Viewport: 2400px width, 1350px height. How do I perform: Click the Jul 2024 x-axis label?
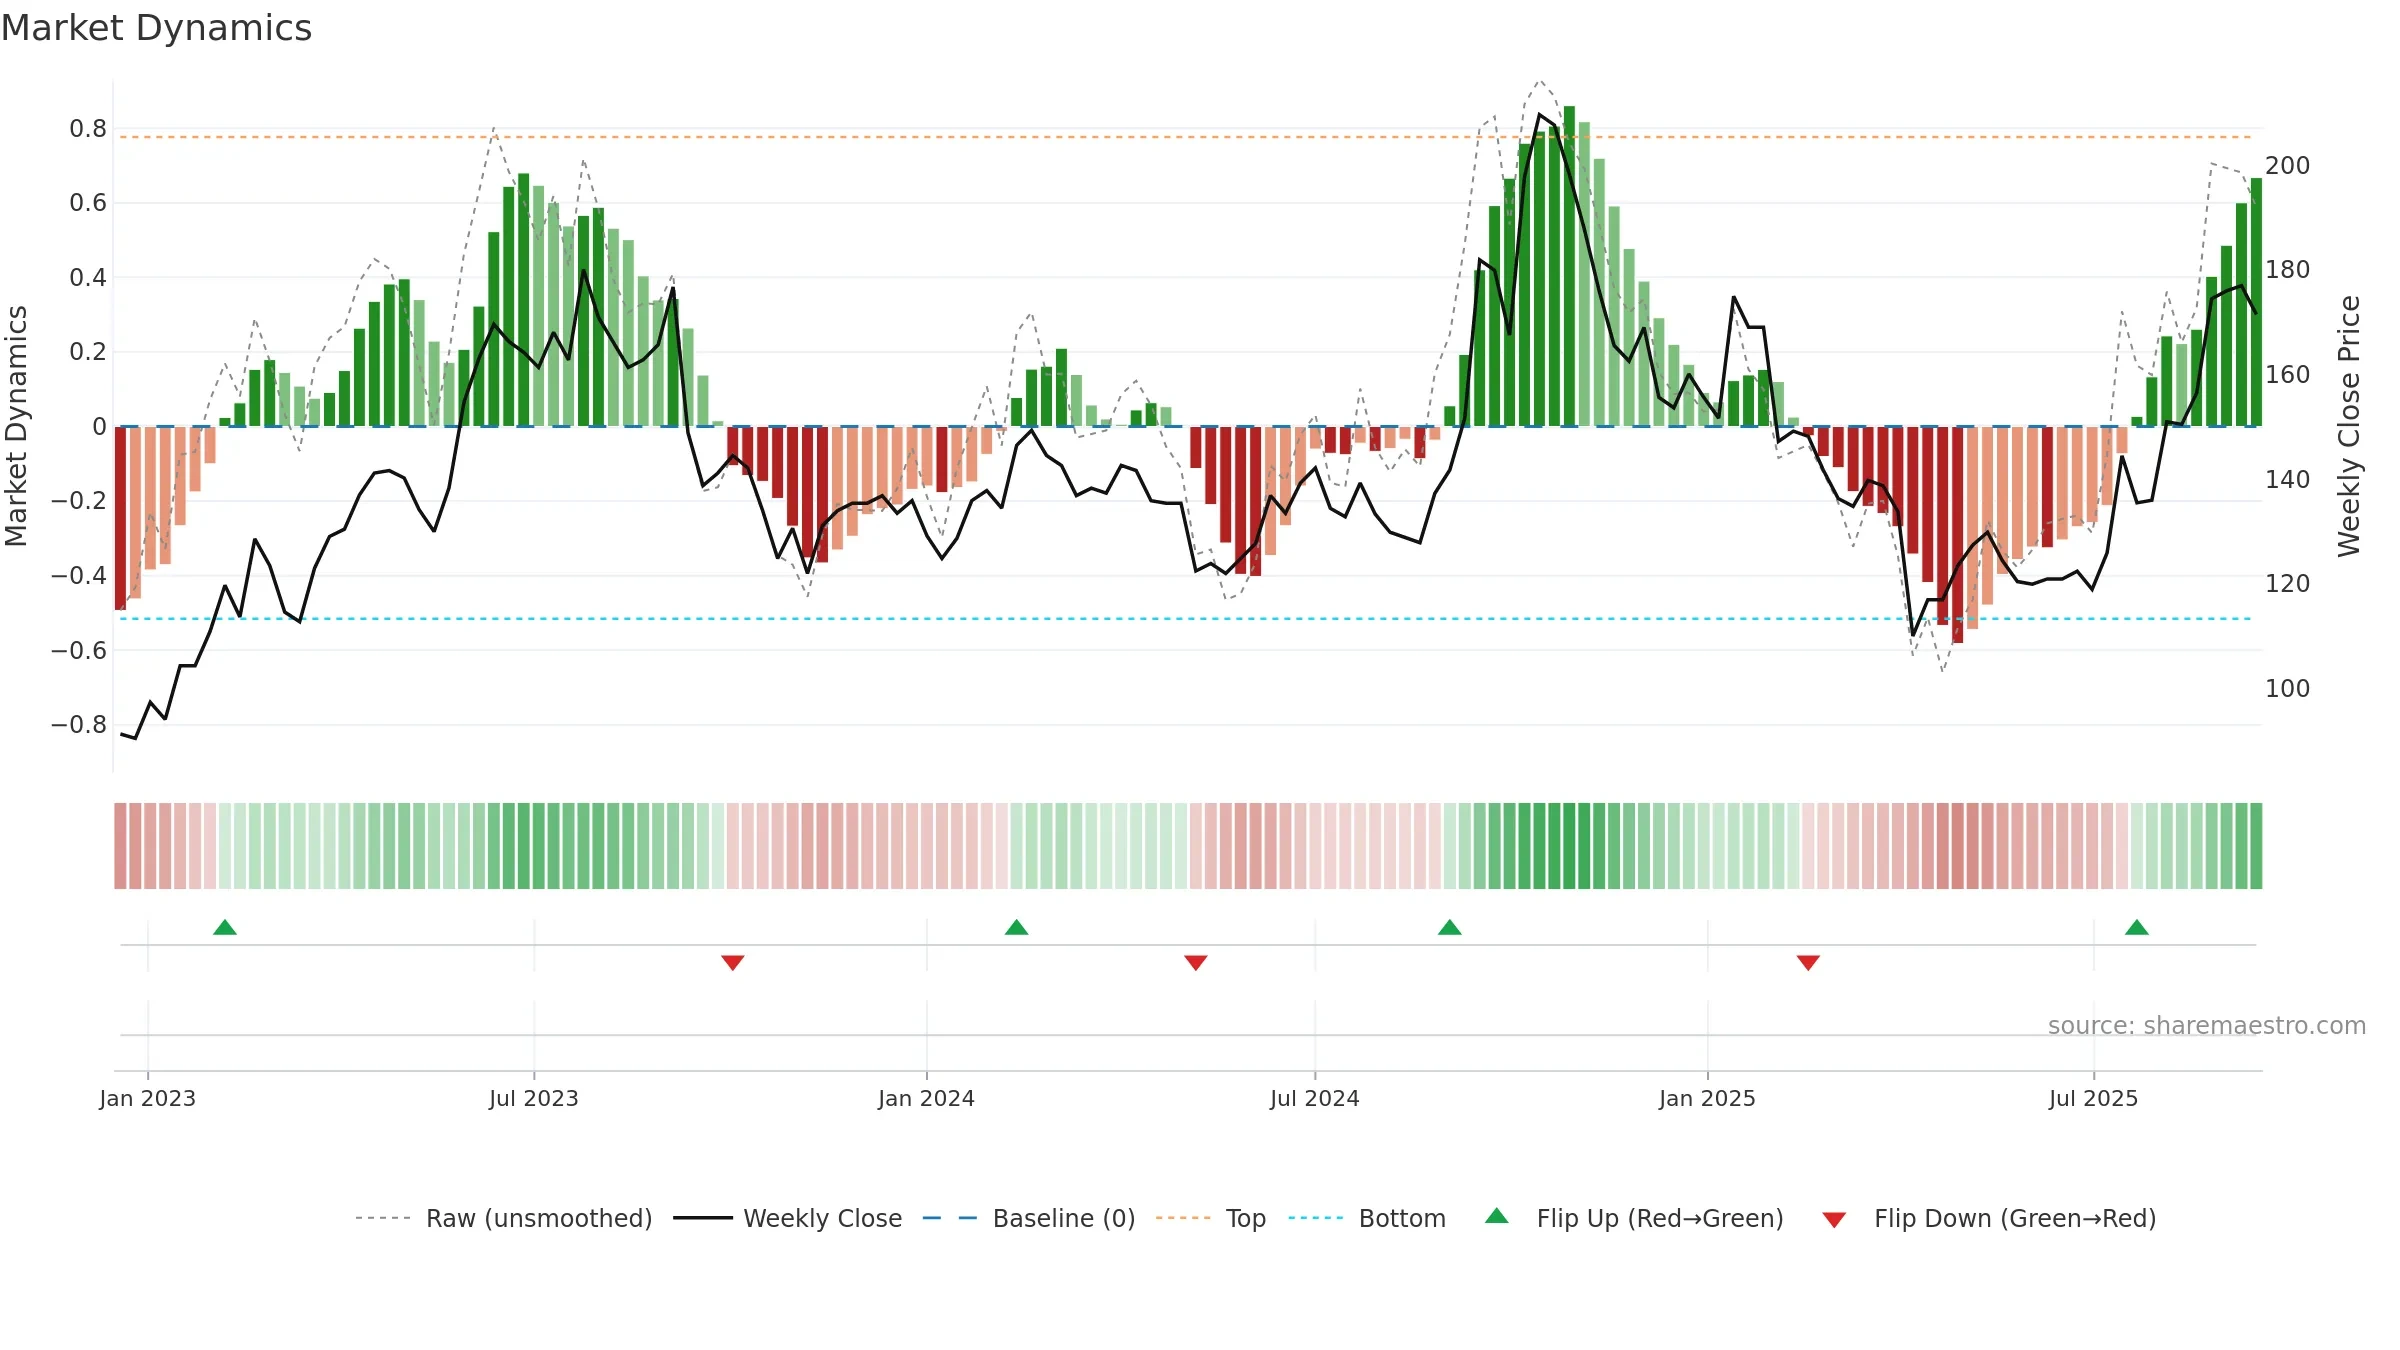pyautogui.click(x=1315, y=1098)
